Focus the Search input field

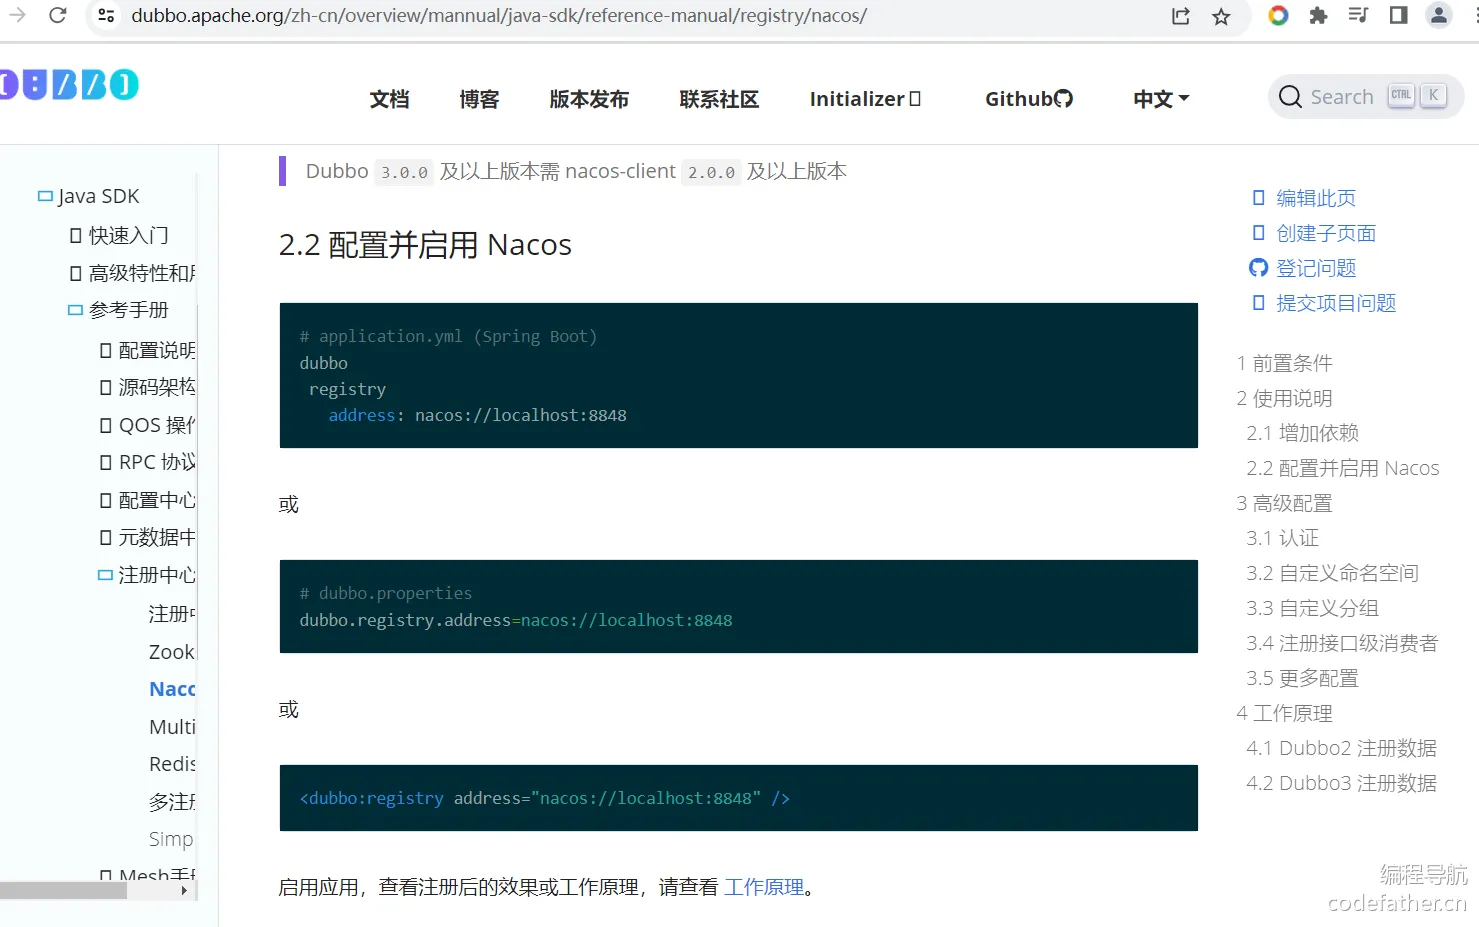1366,97
